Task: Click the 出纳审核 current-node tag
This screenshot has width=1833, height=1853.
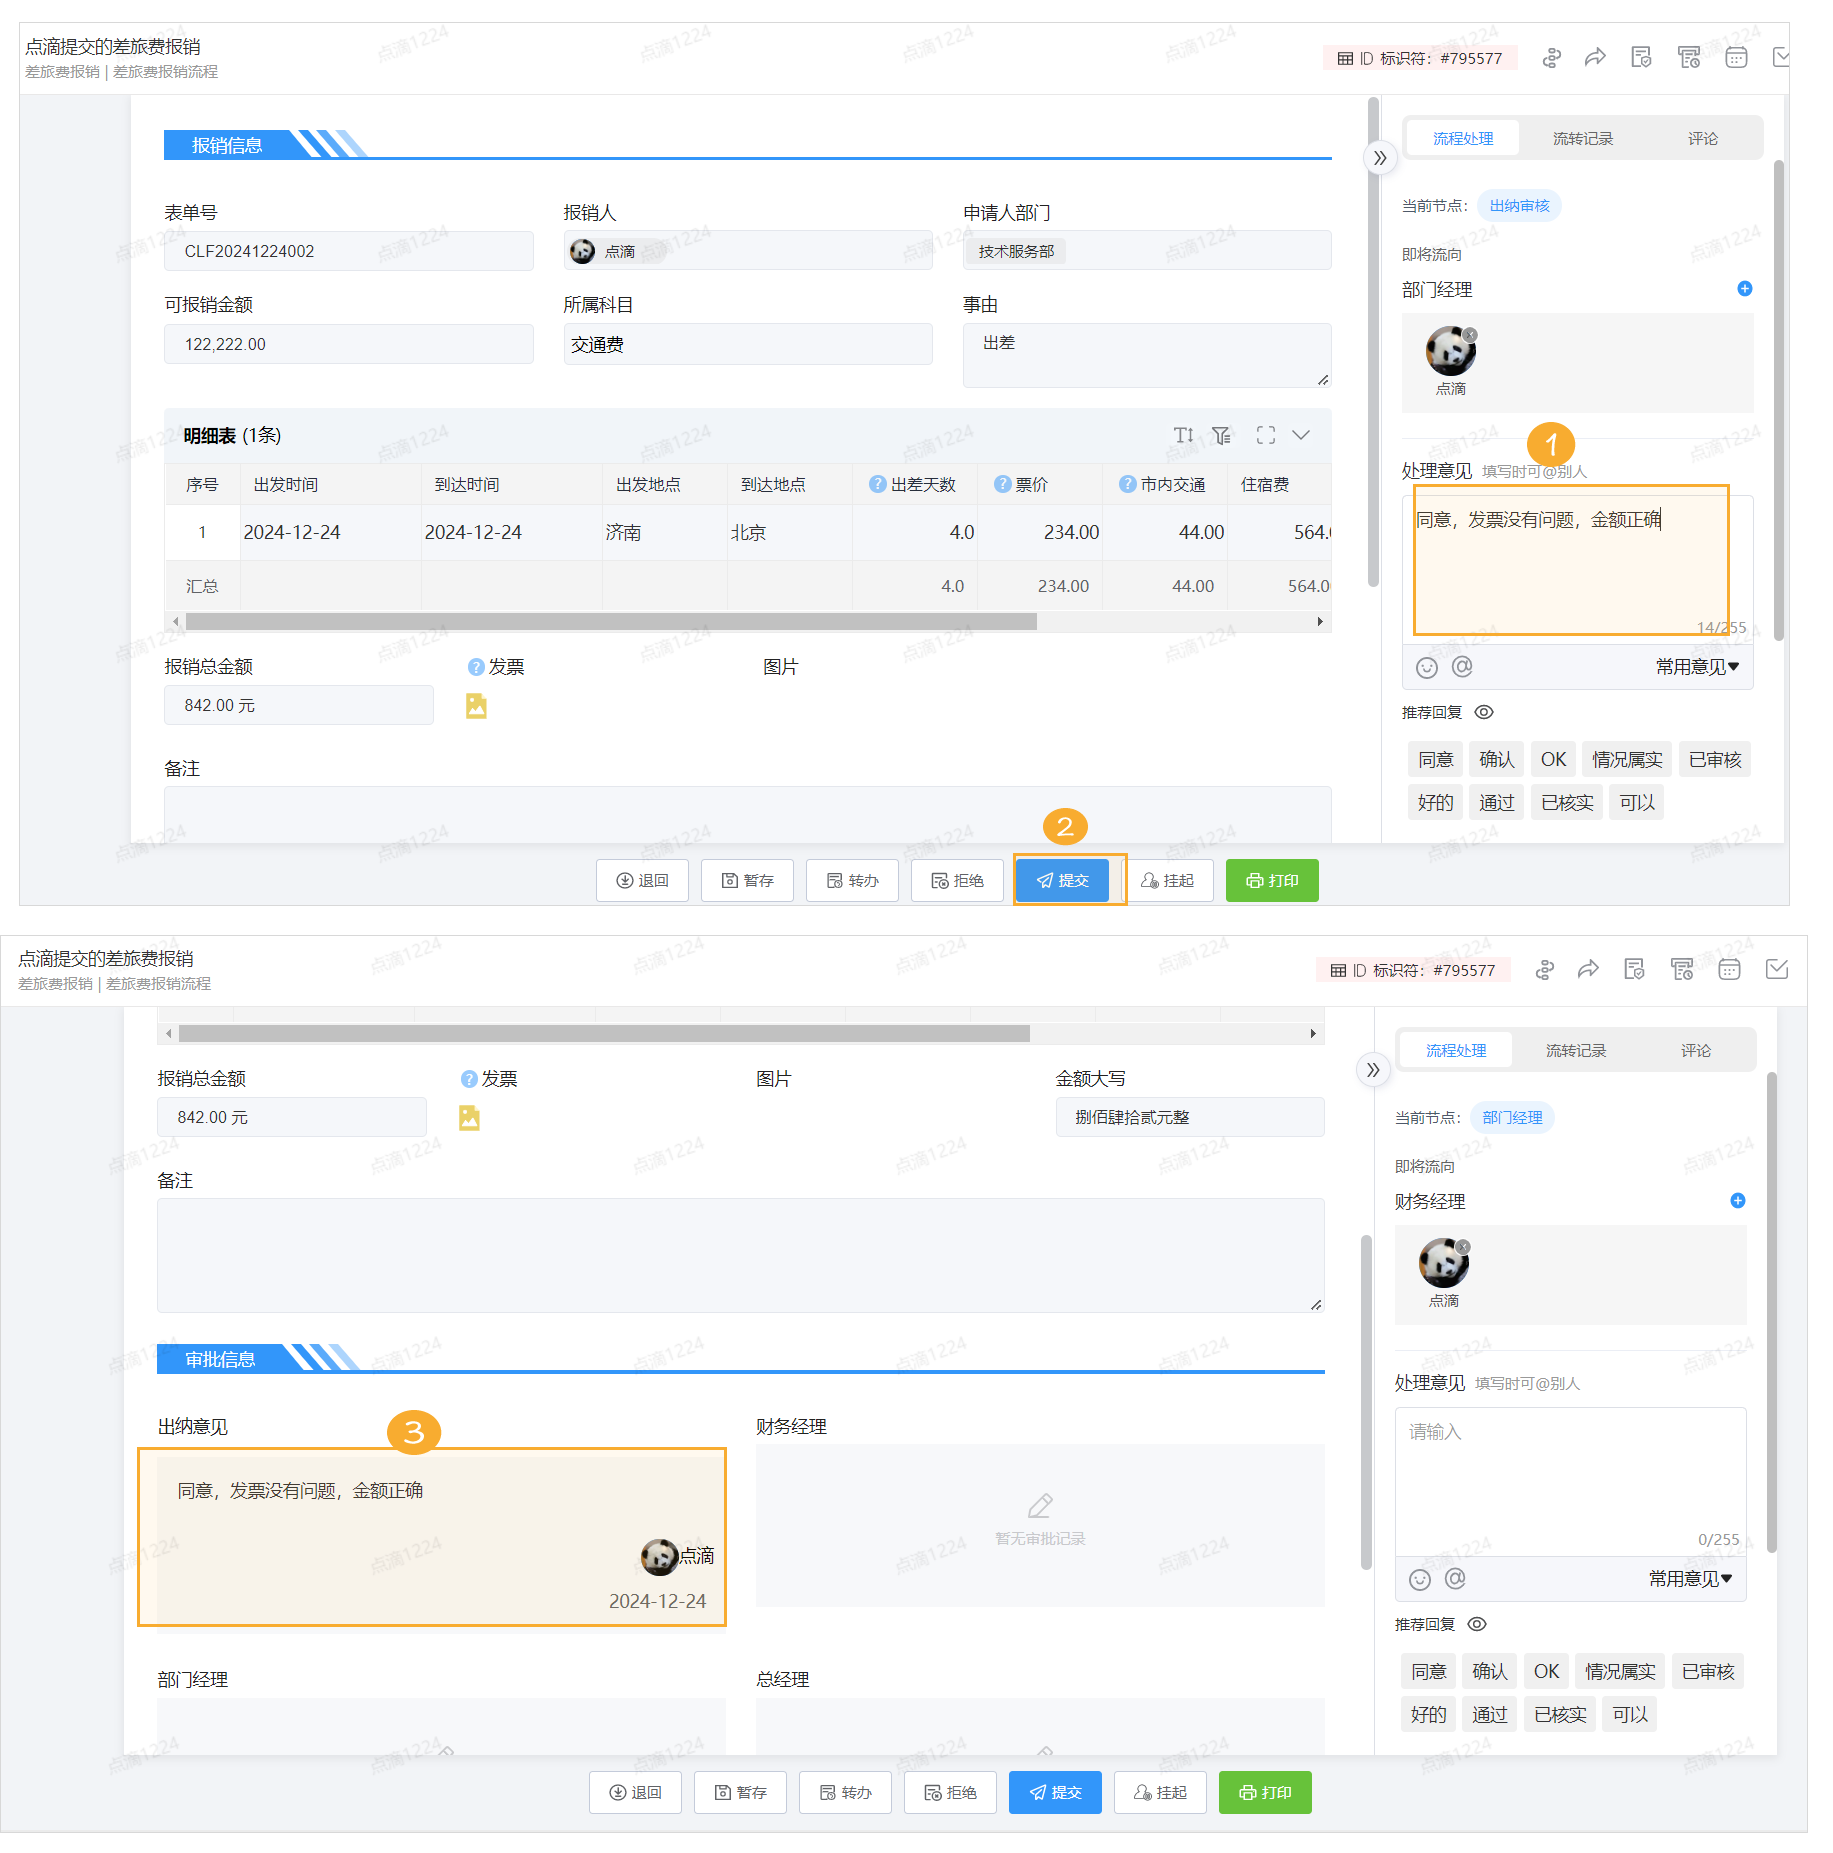Action: coord(1519,206)
